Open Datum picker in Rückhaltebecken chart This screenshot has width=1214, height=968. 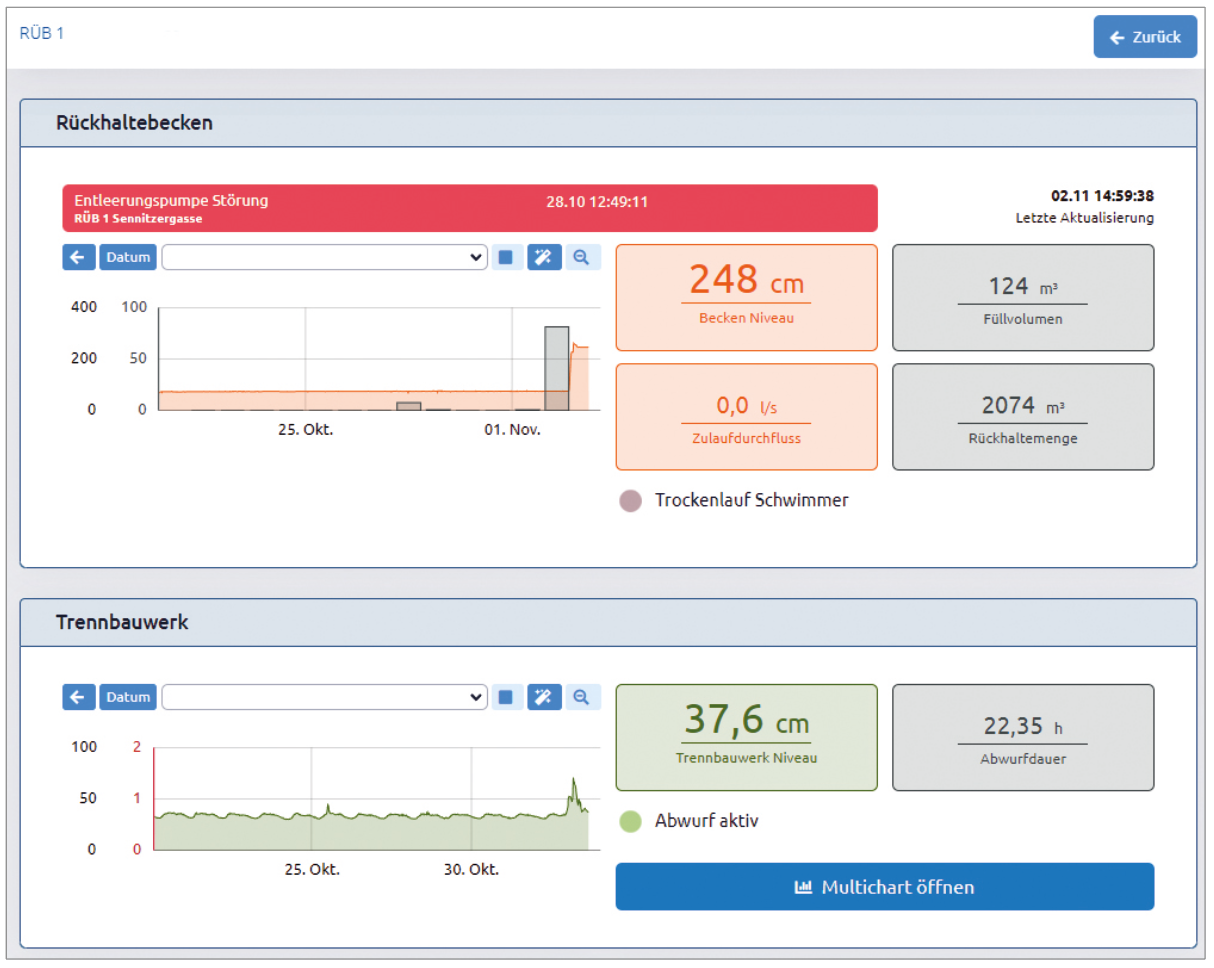pyautogui.click(x=128, y=257)
